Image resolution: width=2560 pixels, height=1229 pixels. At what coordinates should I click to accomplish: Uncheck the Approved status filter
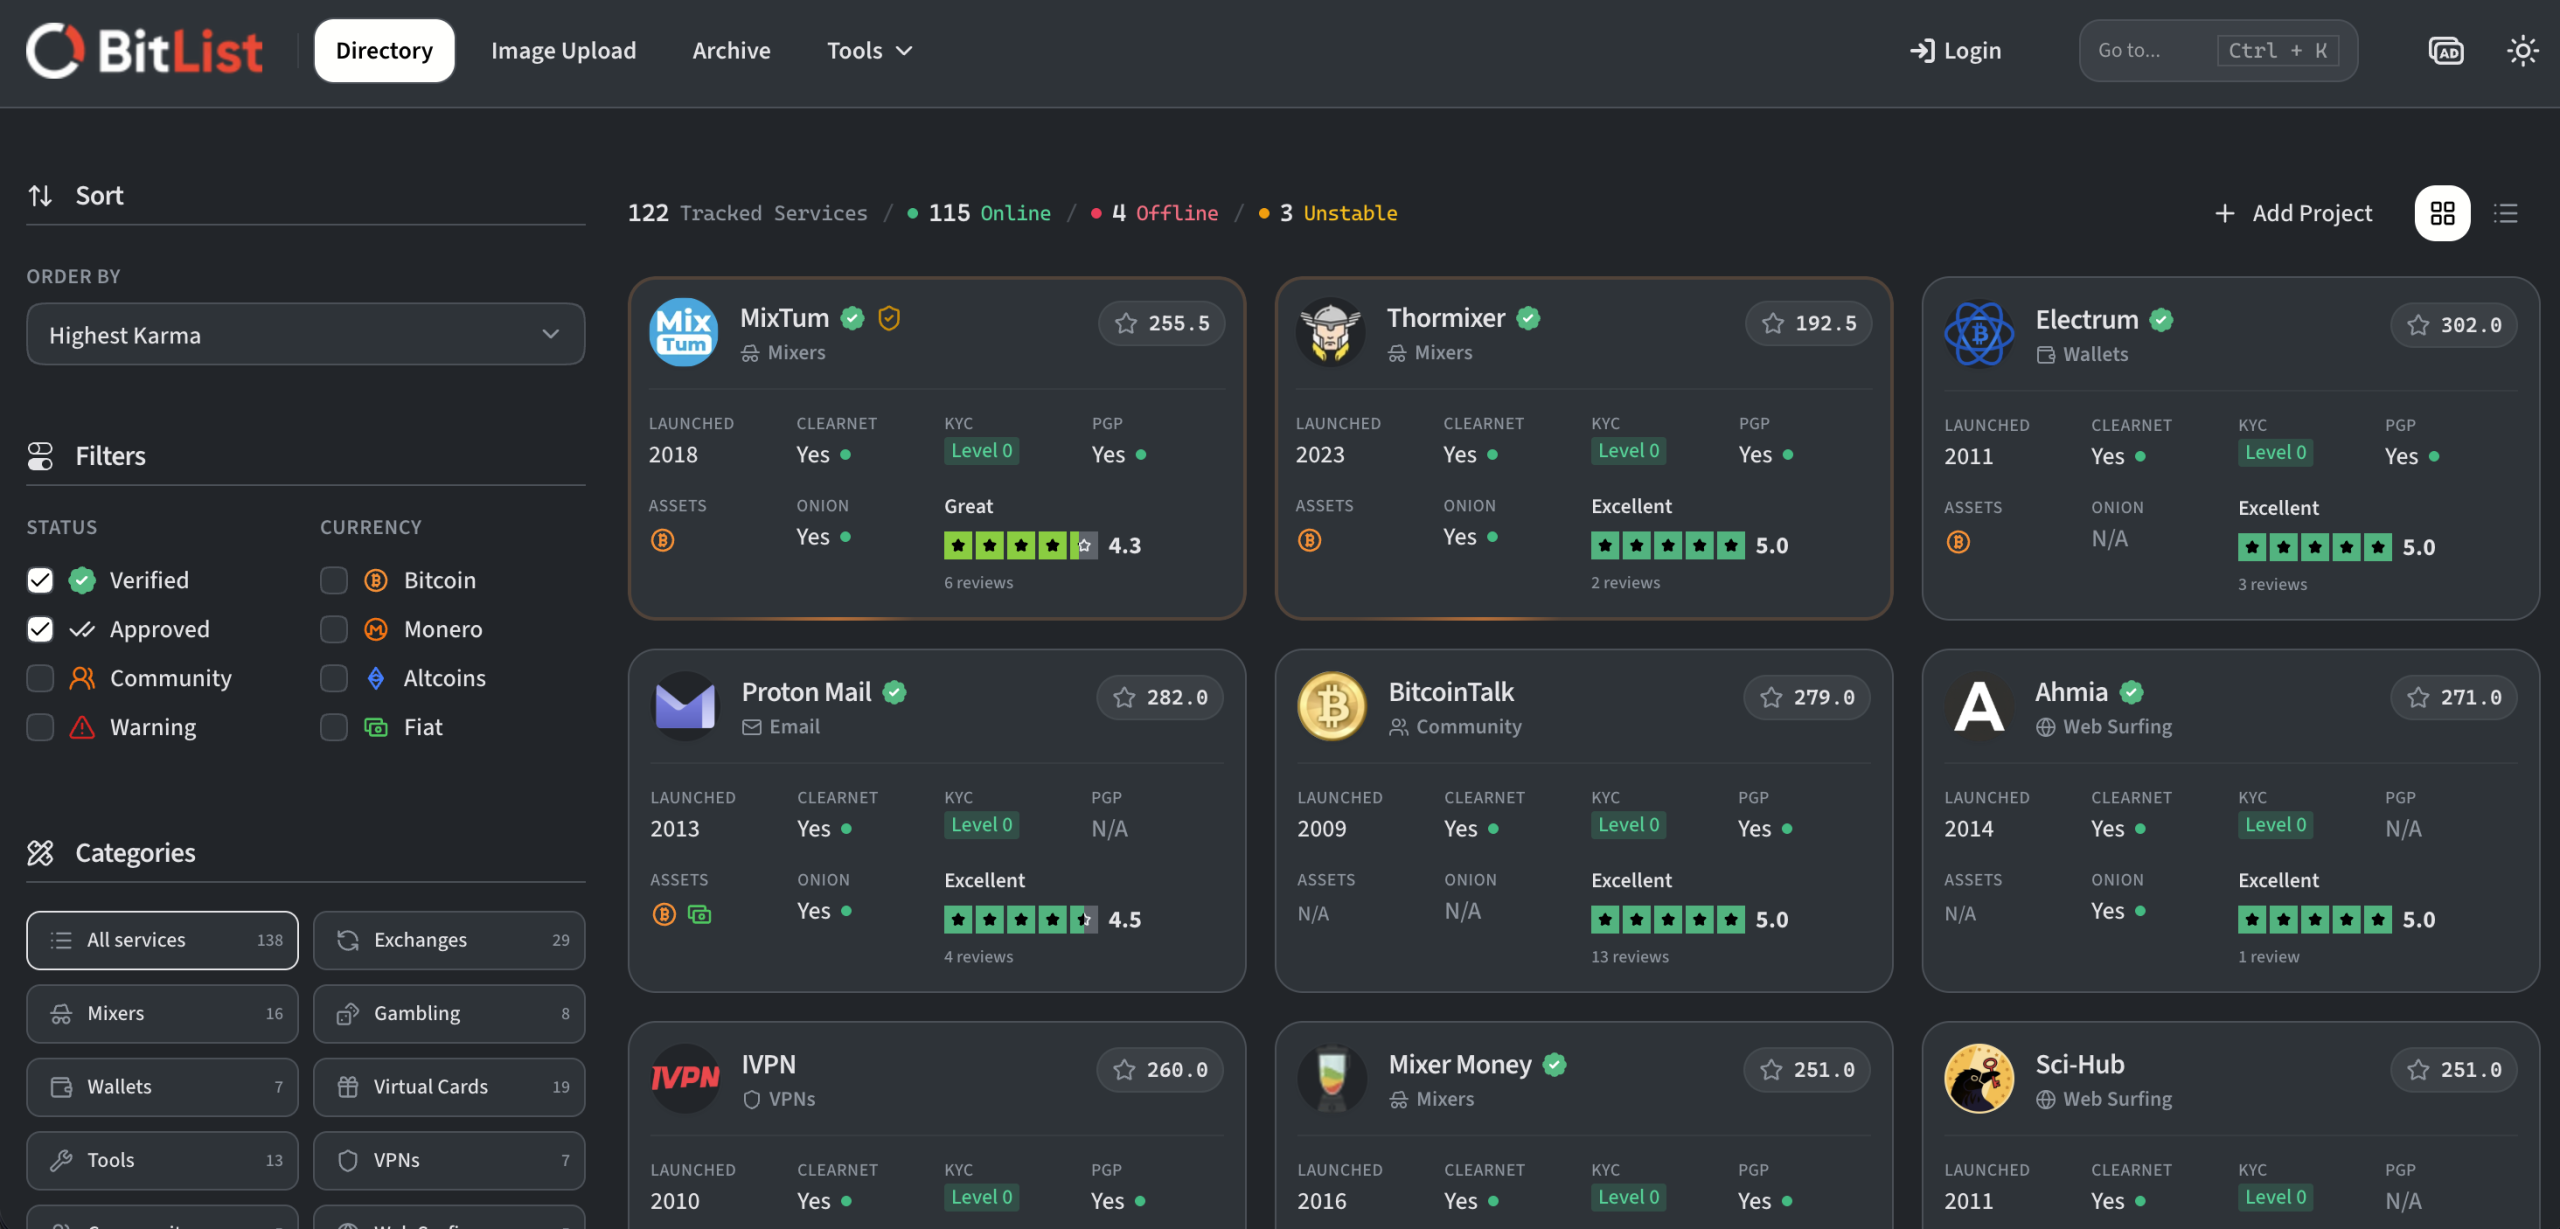tap(40, 629)
